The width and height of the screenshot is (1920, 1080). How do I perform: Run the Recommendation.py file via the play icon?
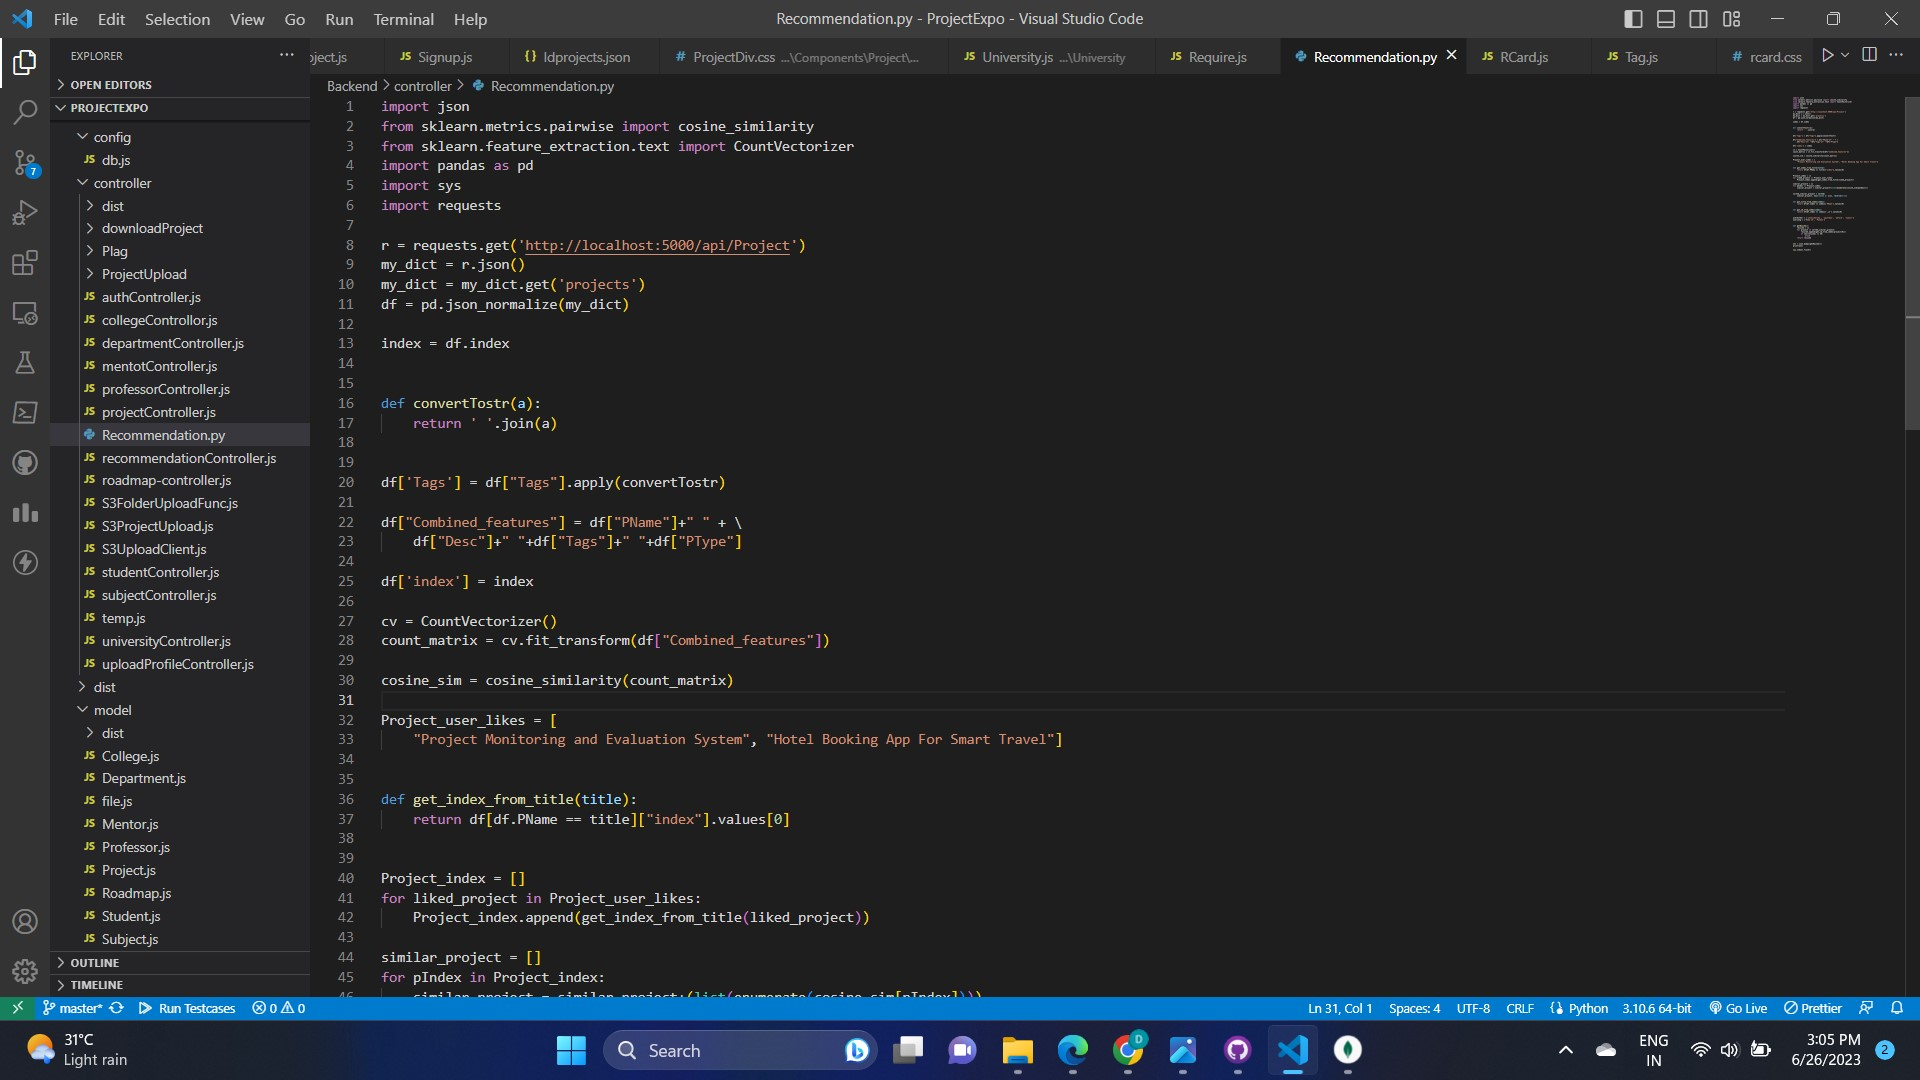point(1829,56)
